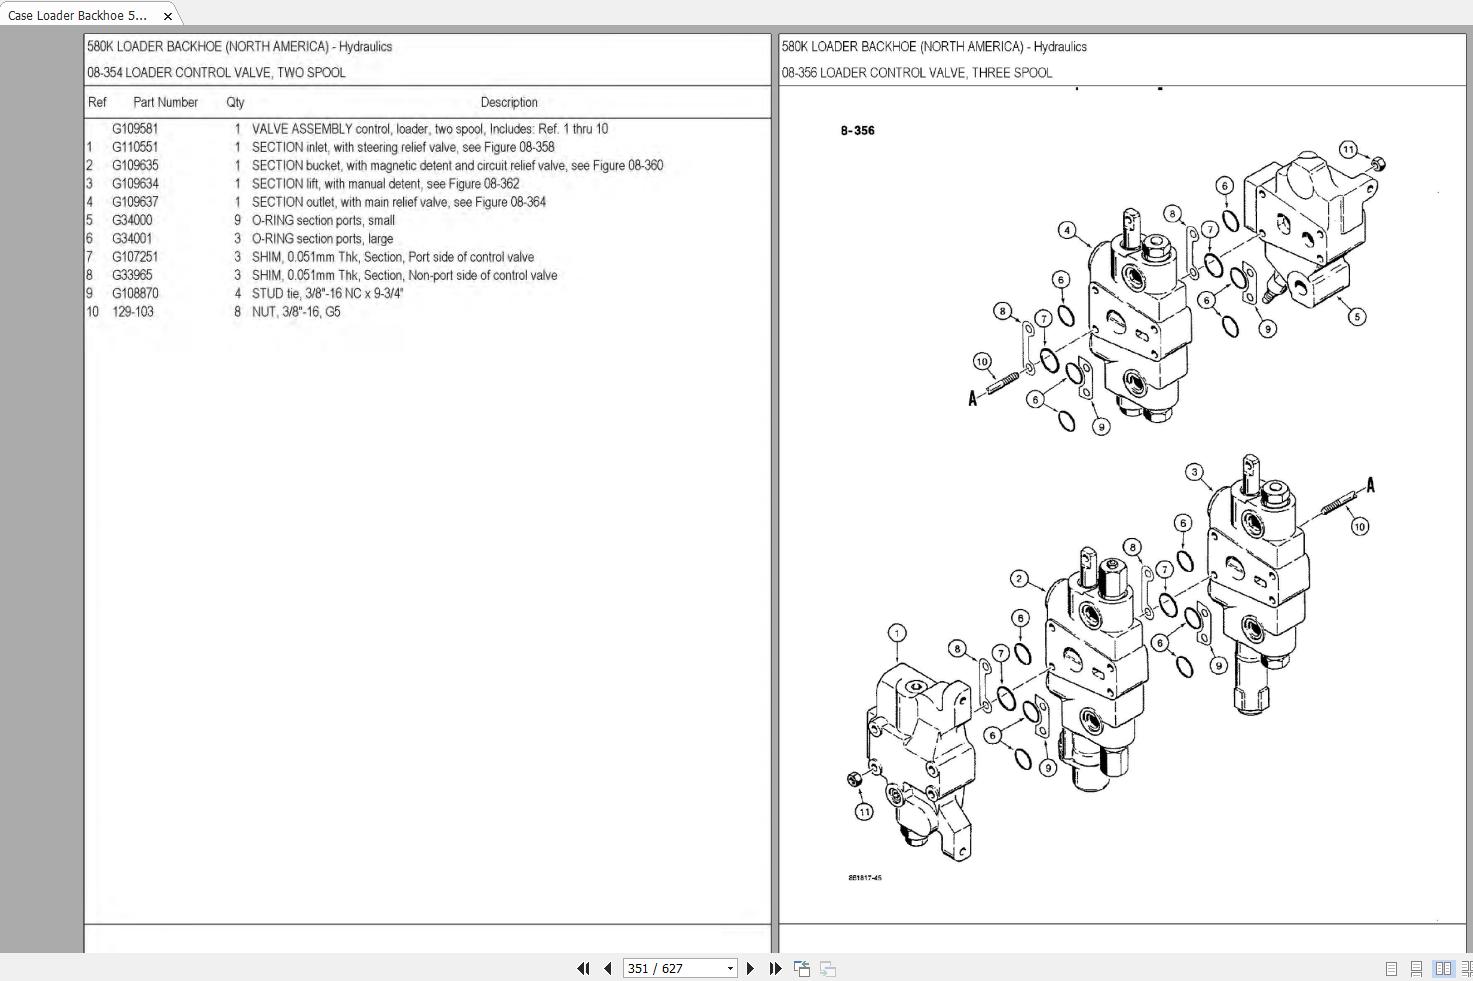Click part number G109634
This screenshot has width=1473, height=981.
[135, 184]
